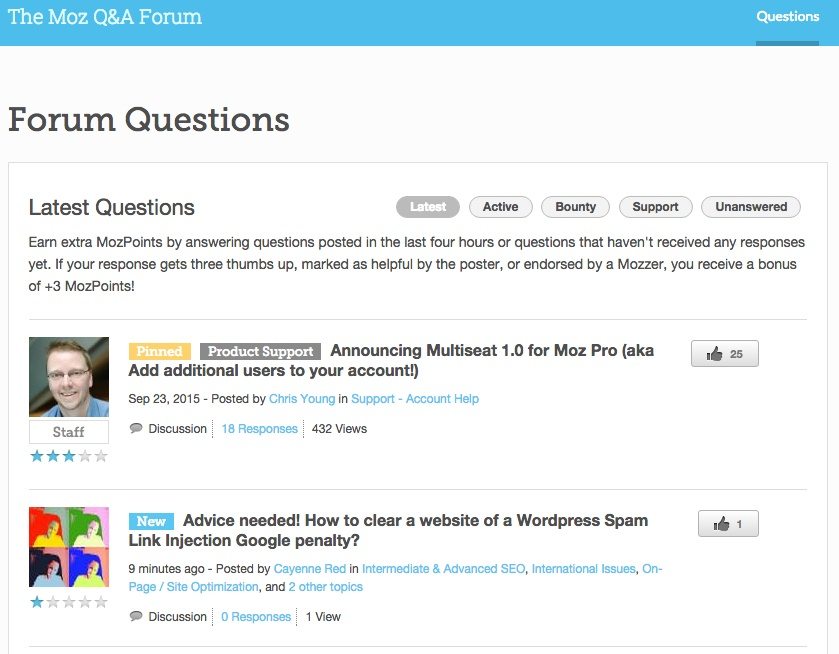The width and height of the screenshot is (839, 654).
Task: Open the Announcing Multiseat 1.0 question
Action: click(391, 360)
